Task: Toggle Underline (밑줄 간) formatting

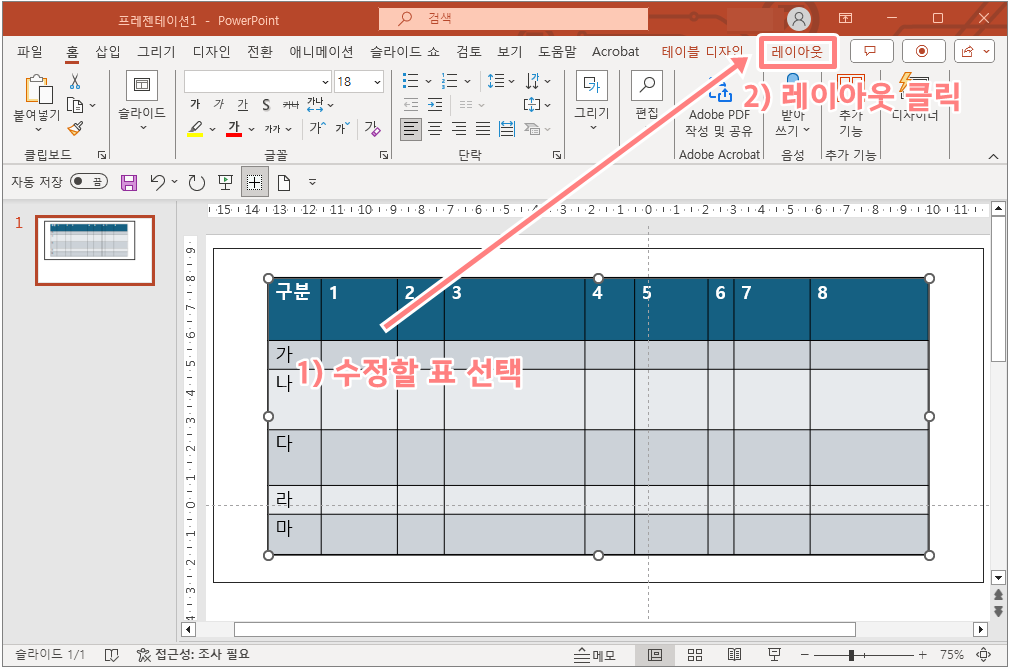Action: [242, 104]
